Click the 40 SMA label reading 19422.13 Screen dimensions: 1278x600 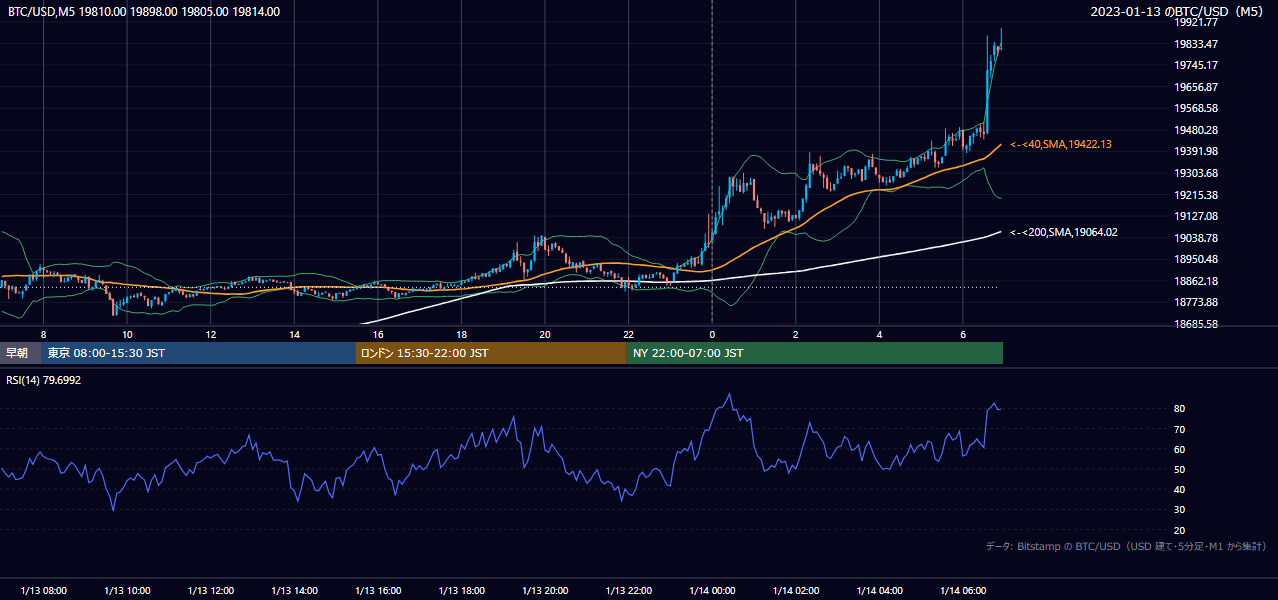pyautogui.click(x=1061, y=145)
